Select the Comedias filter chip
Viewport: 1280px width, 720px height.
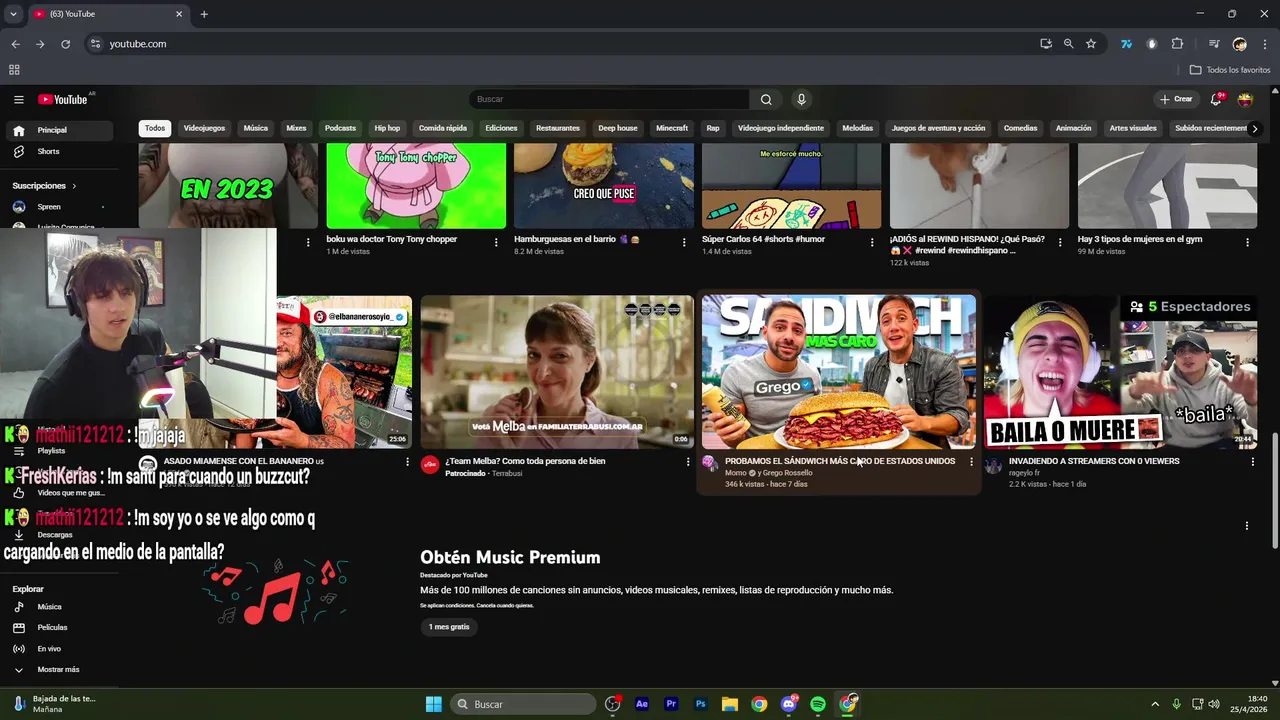point(1020,128)
